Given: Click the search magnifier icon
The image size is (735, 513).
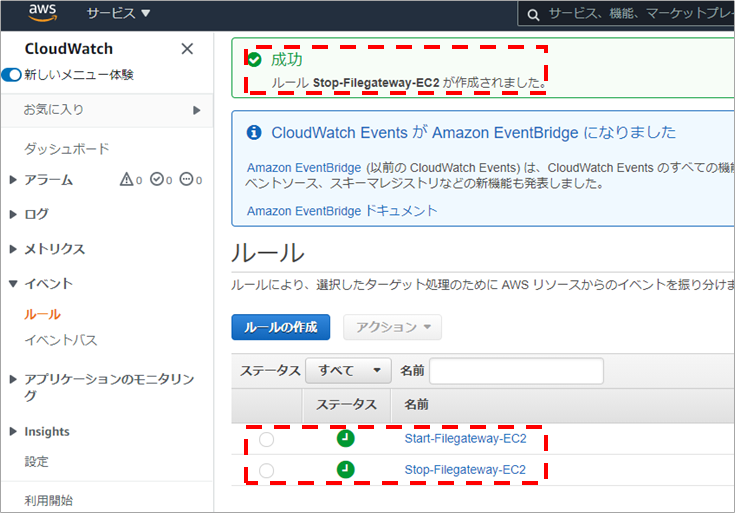Looking at the screenshot, I should tap(533, 15).
